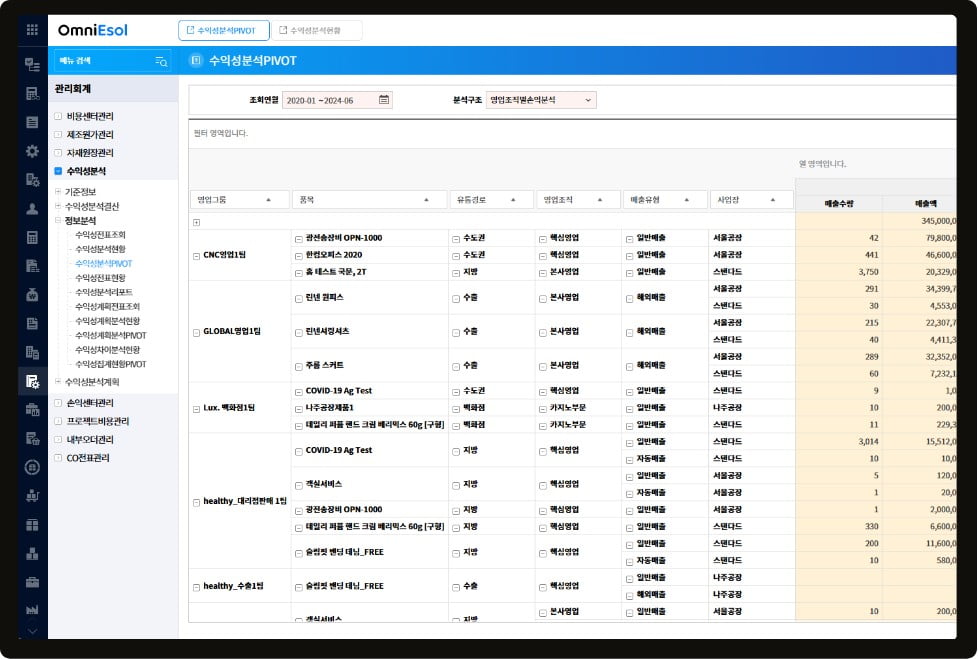Click the briefcase icon near the bottom of the left rail

coord(32,582)
